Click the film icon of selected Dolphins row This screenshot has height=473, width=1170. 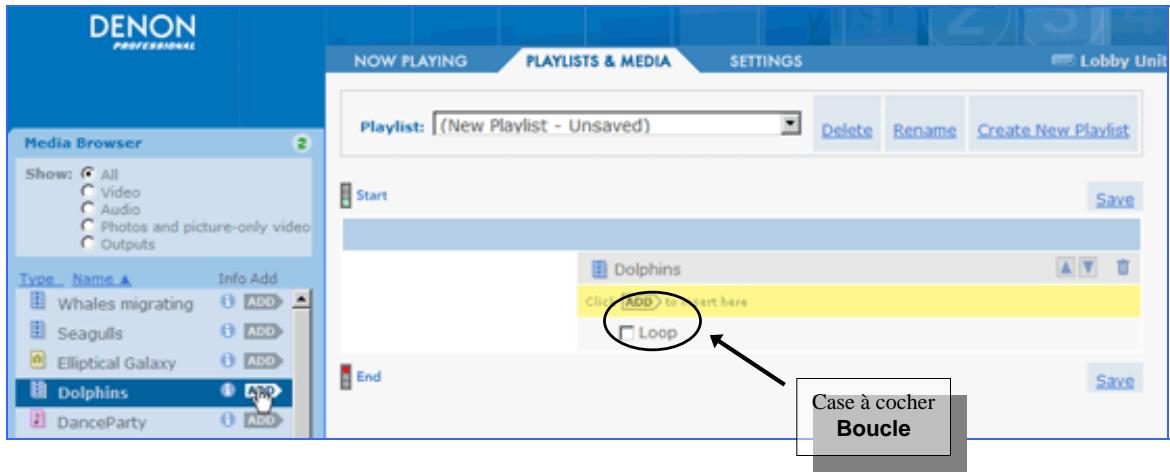click(x=37, y=391)
